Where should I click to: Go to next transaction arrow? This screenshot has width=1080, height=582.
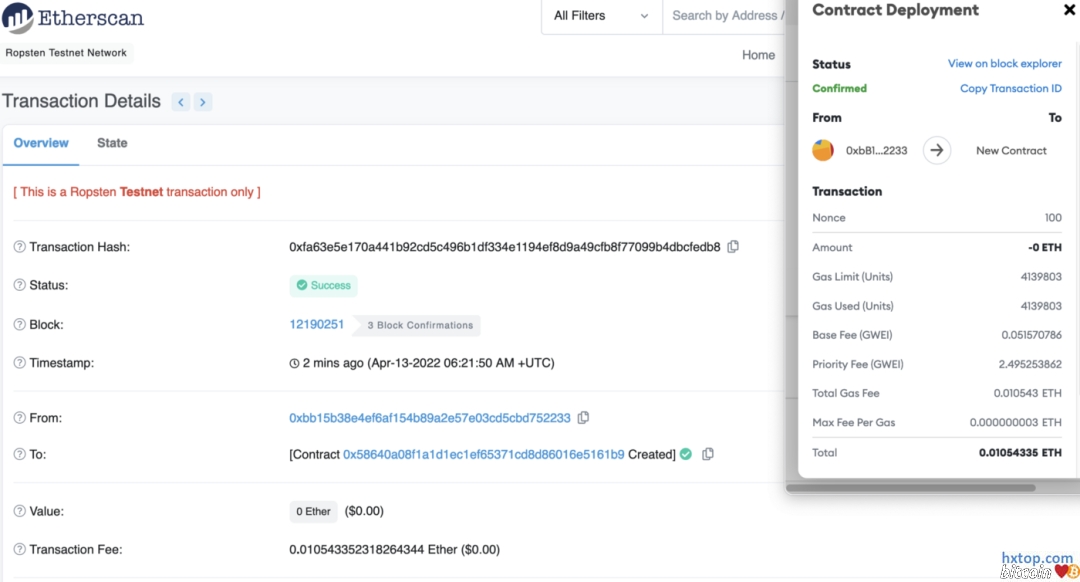click(203, 102)
